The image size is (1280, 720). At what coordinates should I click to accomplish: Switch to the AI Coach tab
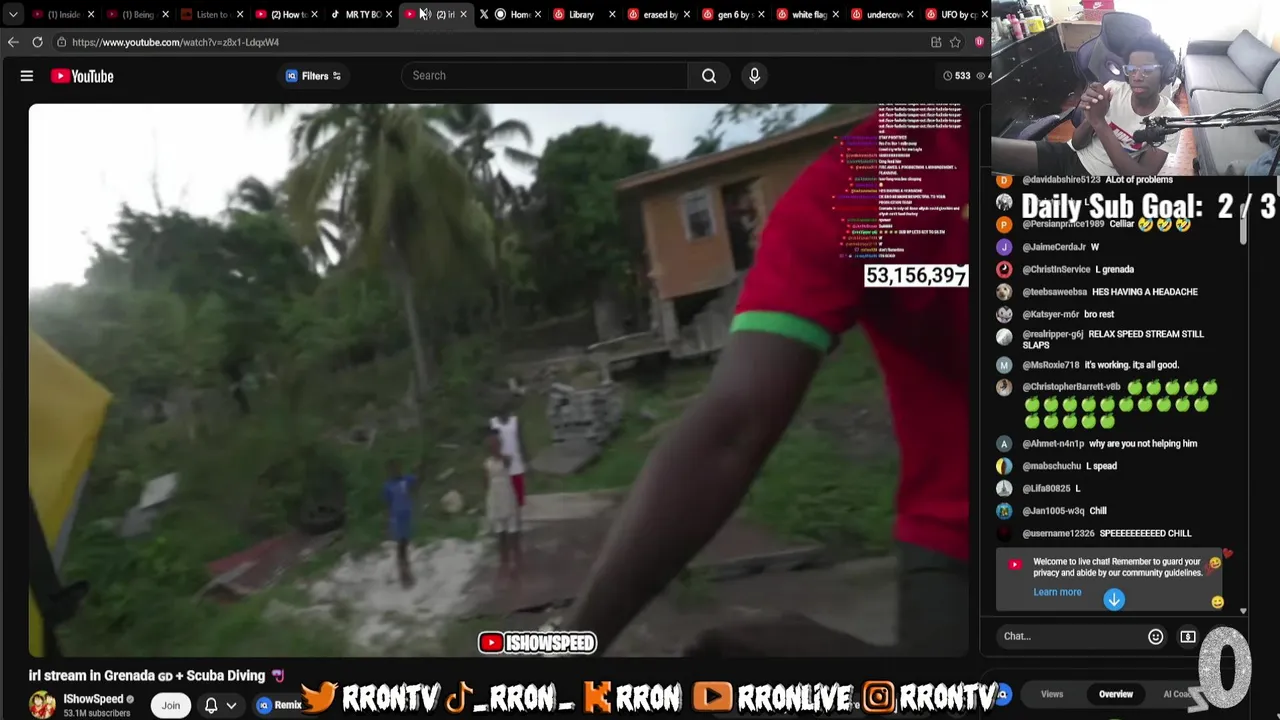[x=1178, y=694]
